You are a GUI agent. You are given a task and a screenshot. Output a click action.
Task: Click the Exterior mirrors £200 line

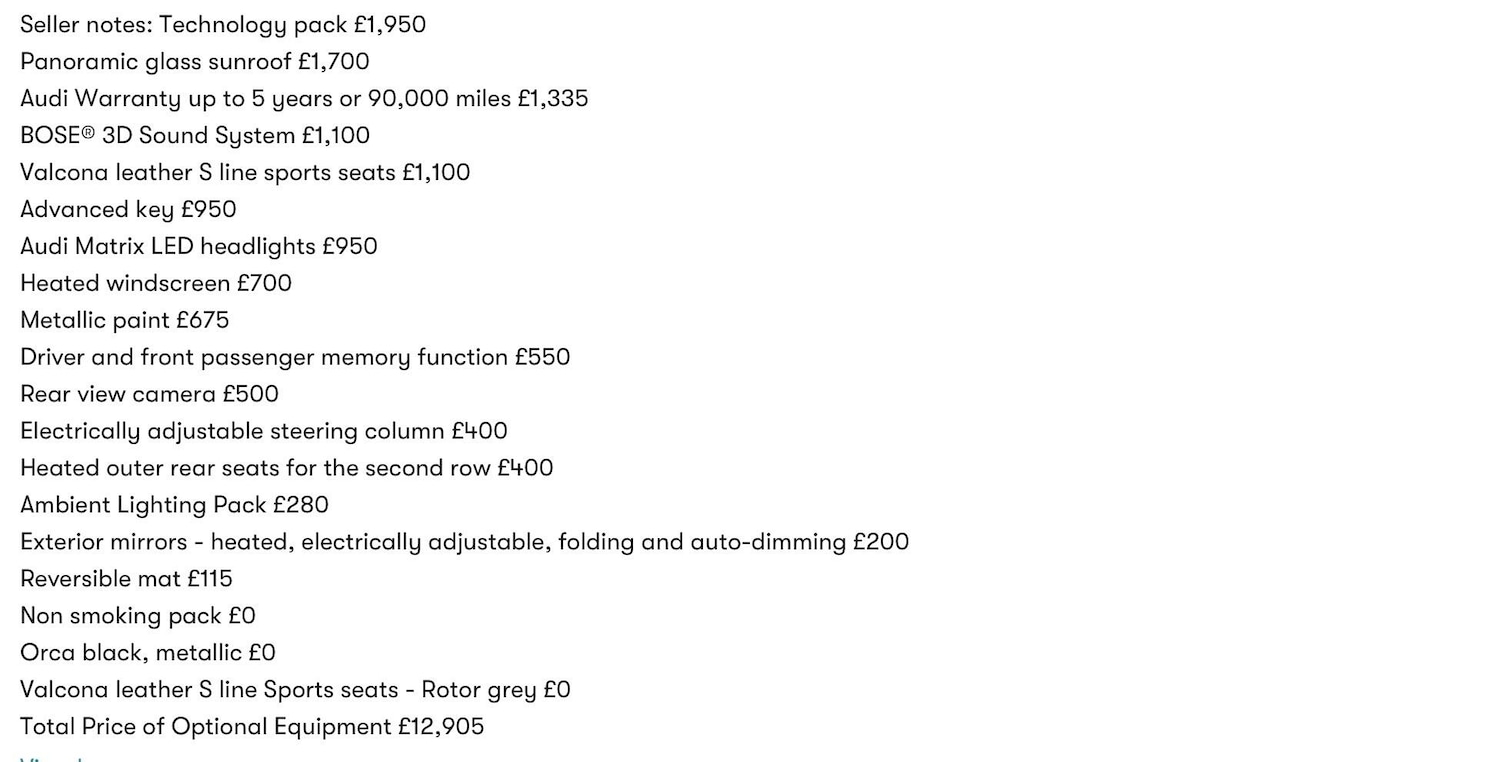(464, 543)
